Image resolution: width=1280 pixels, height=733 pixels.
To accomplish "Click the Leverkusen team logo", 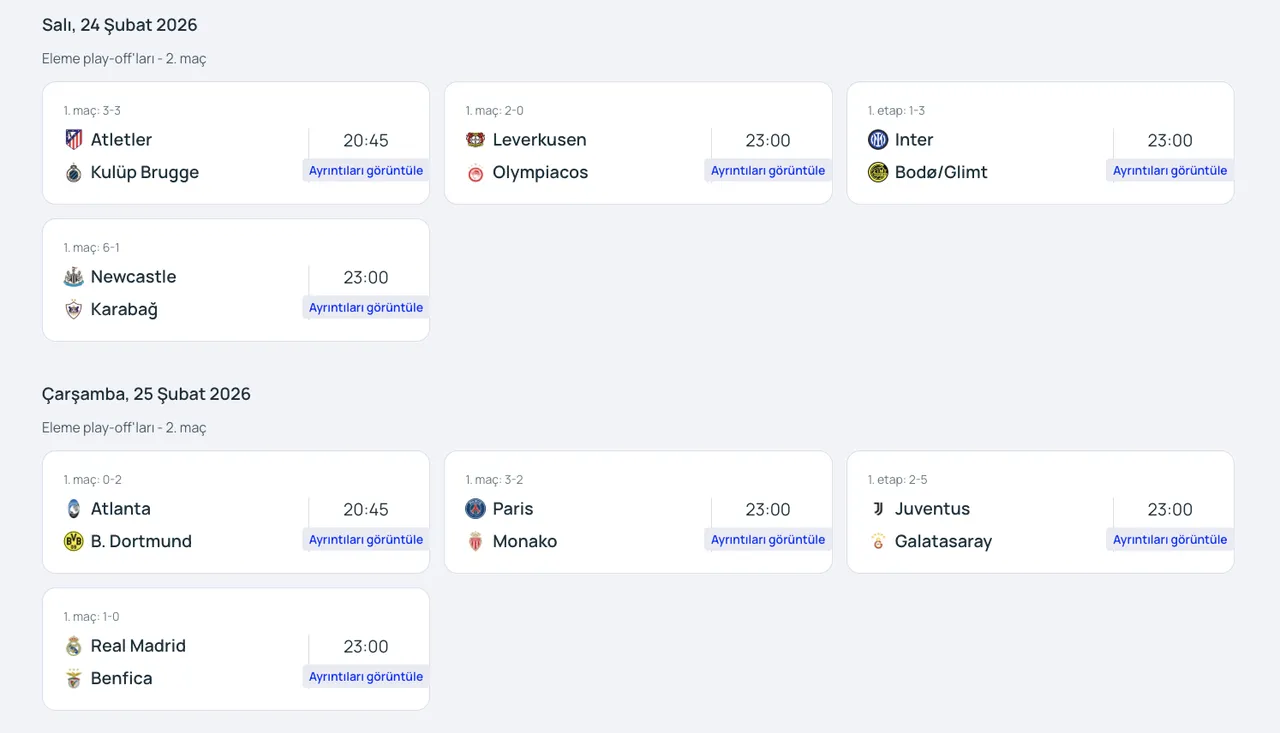I will tap(475, 140).
